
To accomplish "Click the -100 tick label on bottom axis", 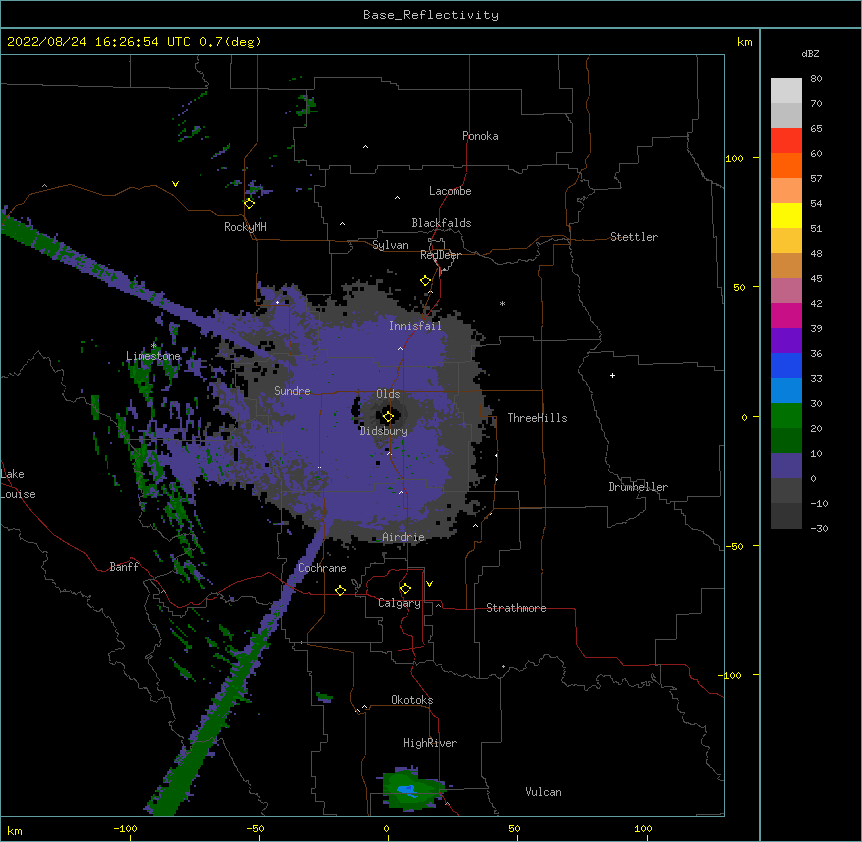I will click(x=125, y=829).
